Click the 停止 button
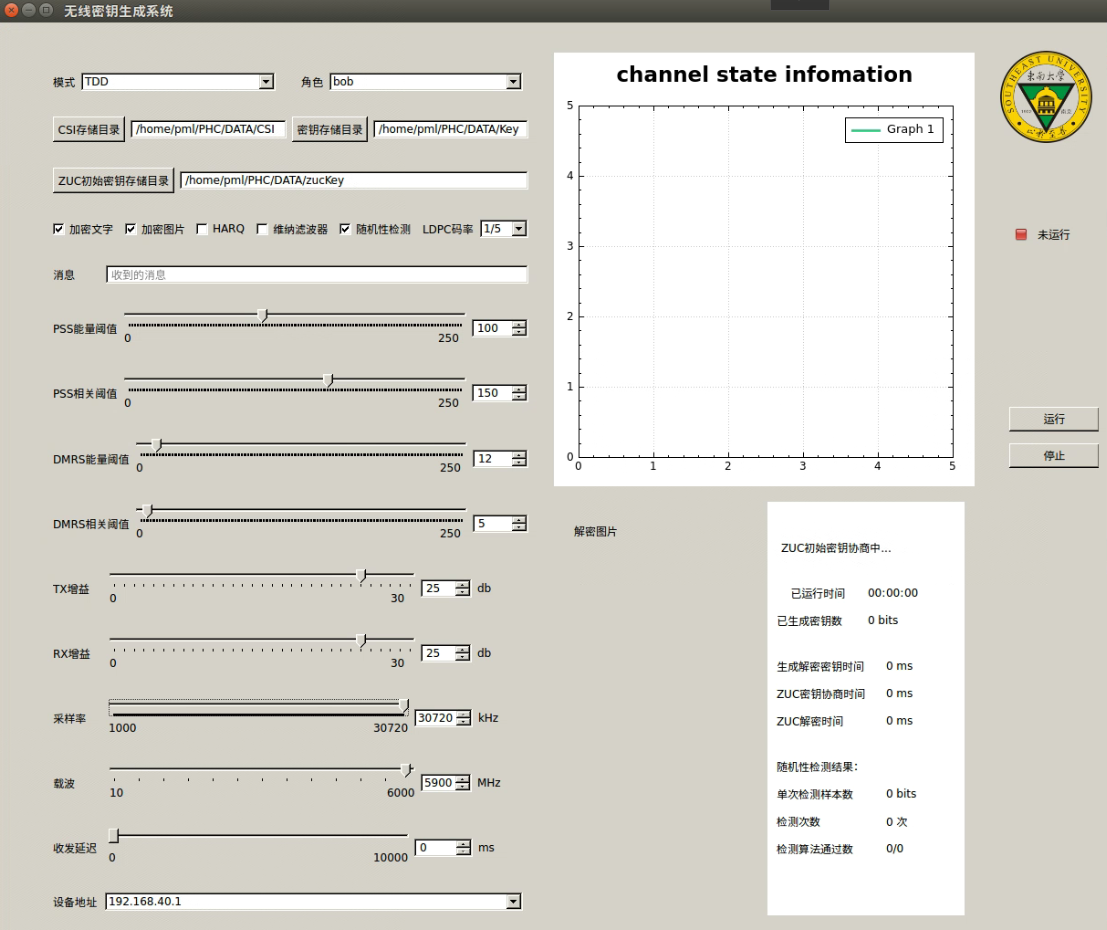The width and height of the screenshot is (1107, 930). pos(1053,456)
